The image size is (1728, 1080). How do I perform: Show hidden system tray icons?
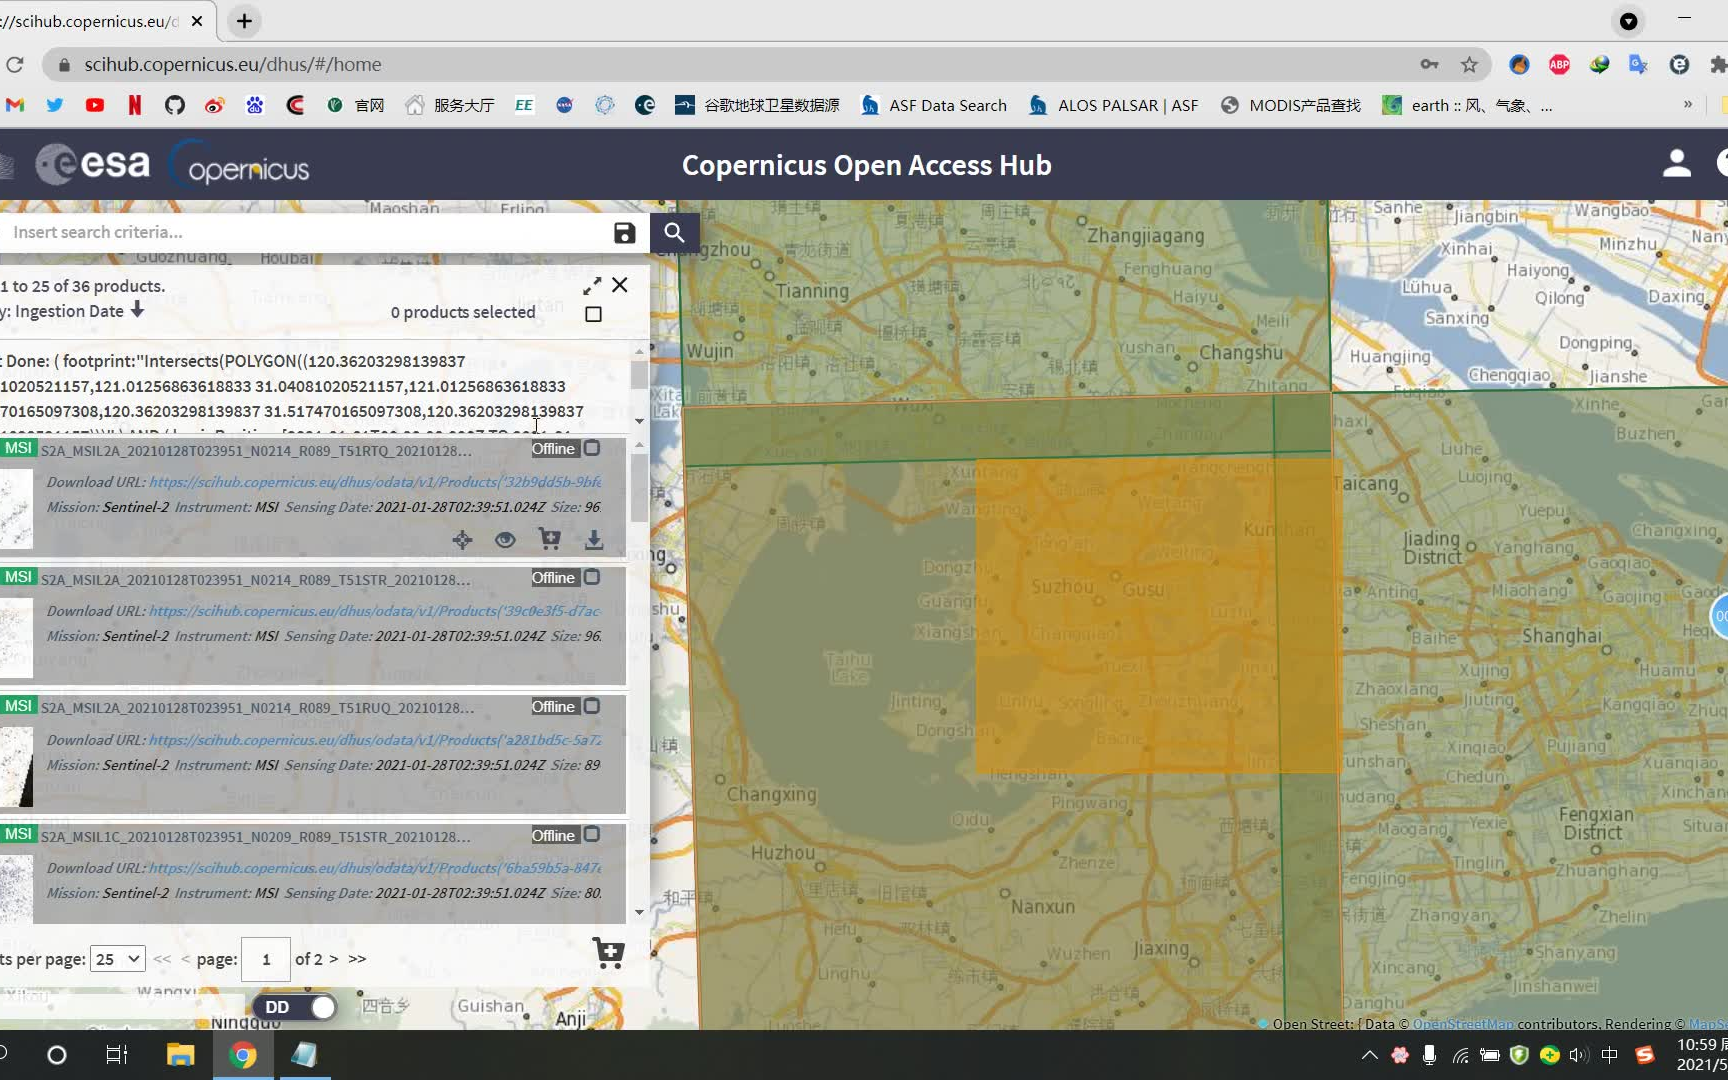click(x=1370, y=1055)
